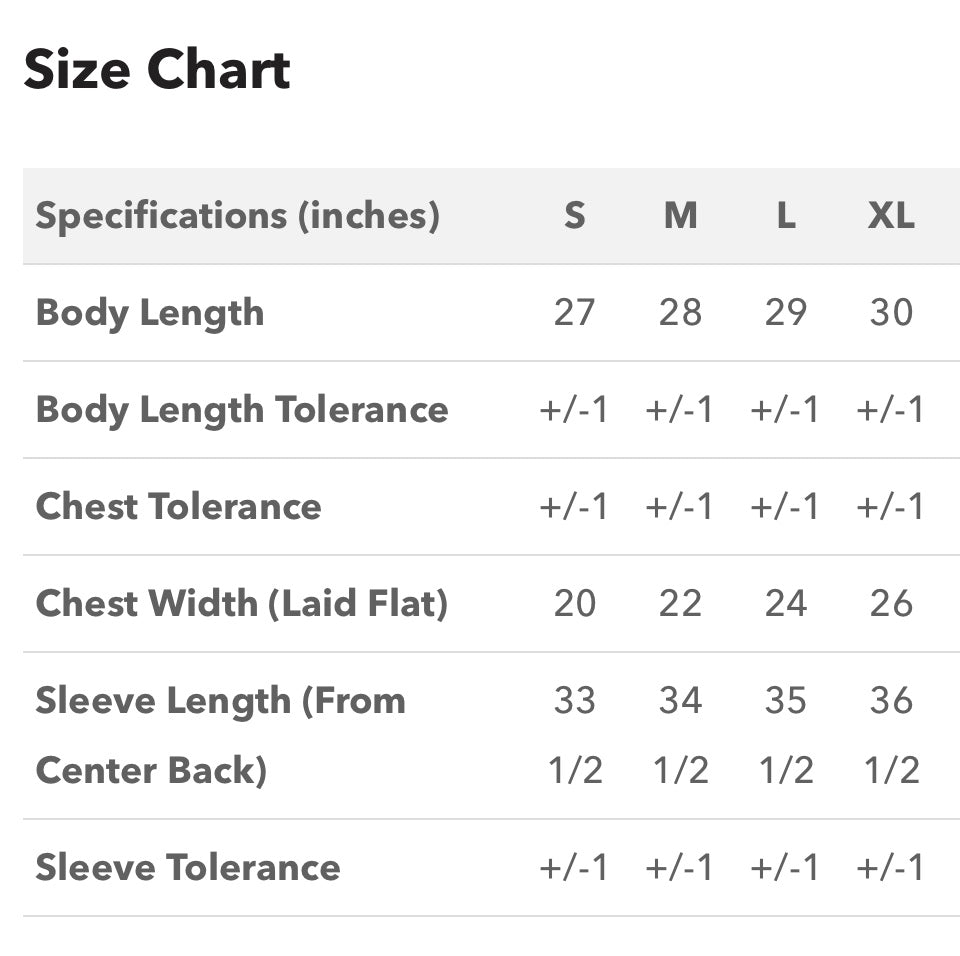Viewport: 960px width, 956px height.
Task: Select the S size column header
Action: click(574, 216)
